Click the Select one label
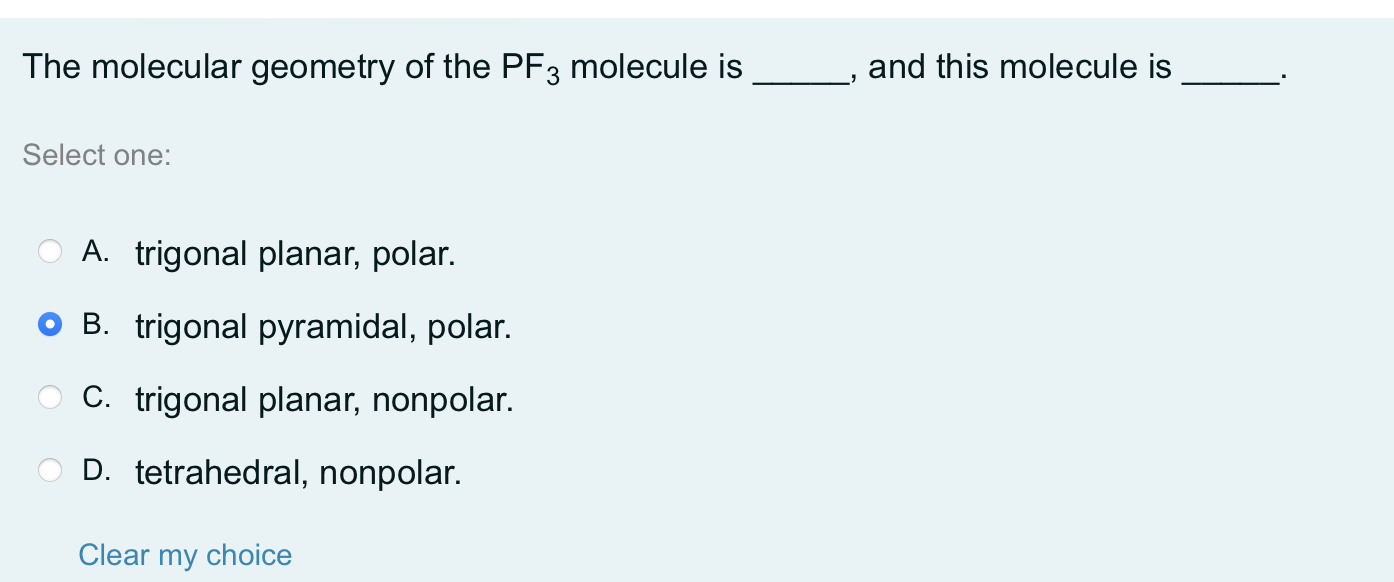1394x582 pixels. pyautogui.click(x=97, y=155)
